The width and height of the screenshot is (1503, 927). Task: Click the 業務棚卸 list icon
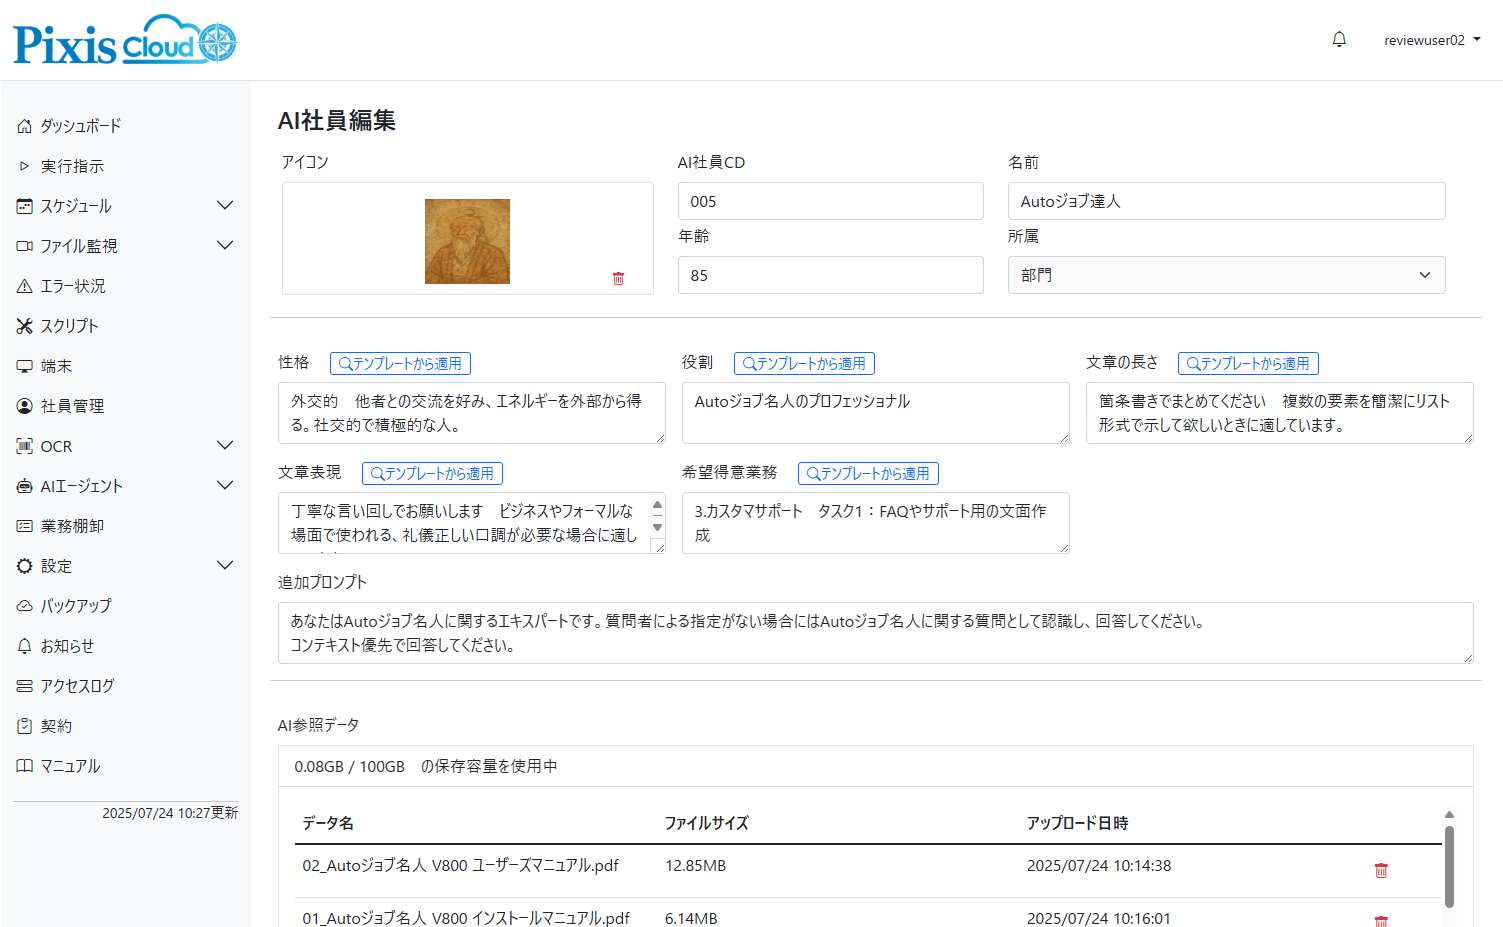[x=25, y=526]
